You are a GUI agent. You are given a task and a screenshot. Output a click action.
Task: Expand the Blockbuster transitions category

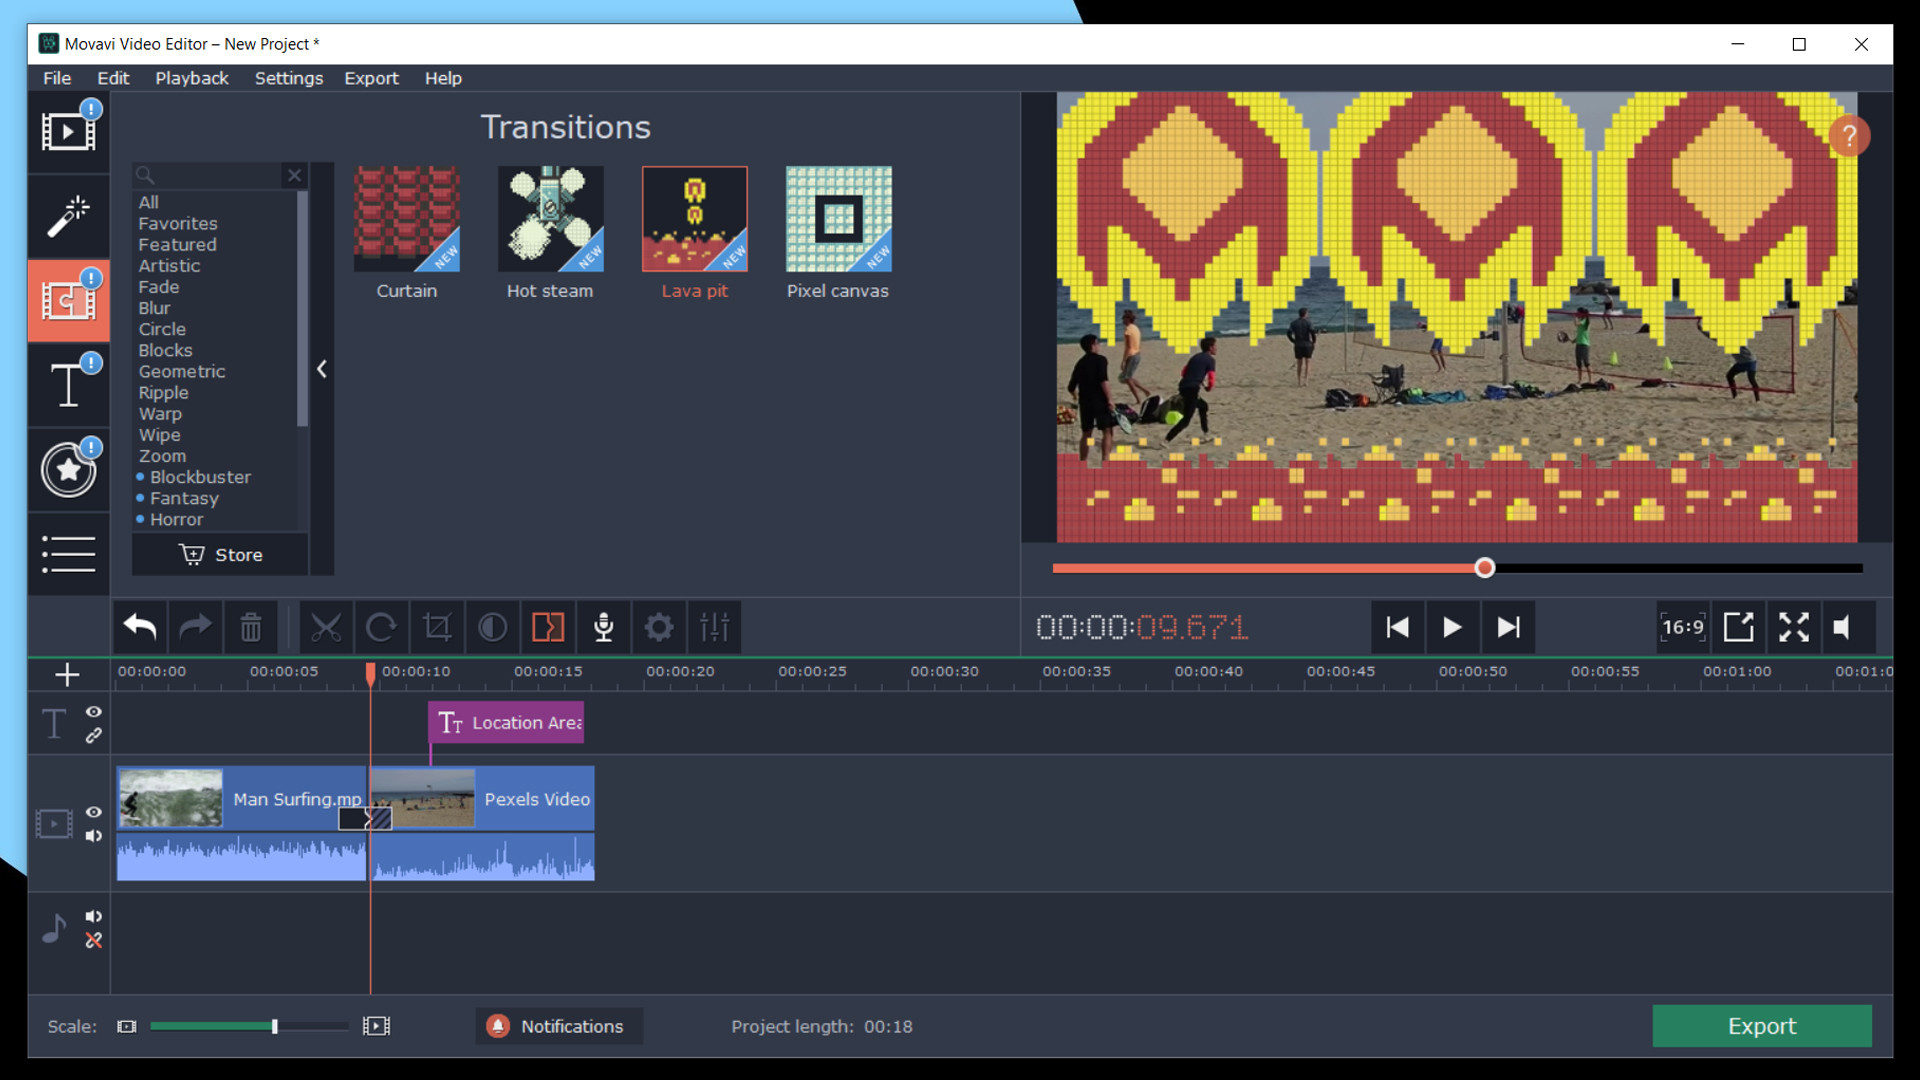click(x=200, y=476)
